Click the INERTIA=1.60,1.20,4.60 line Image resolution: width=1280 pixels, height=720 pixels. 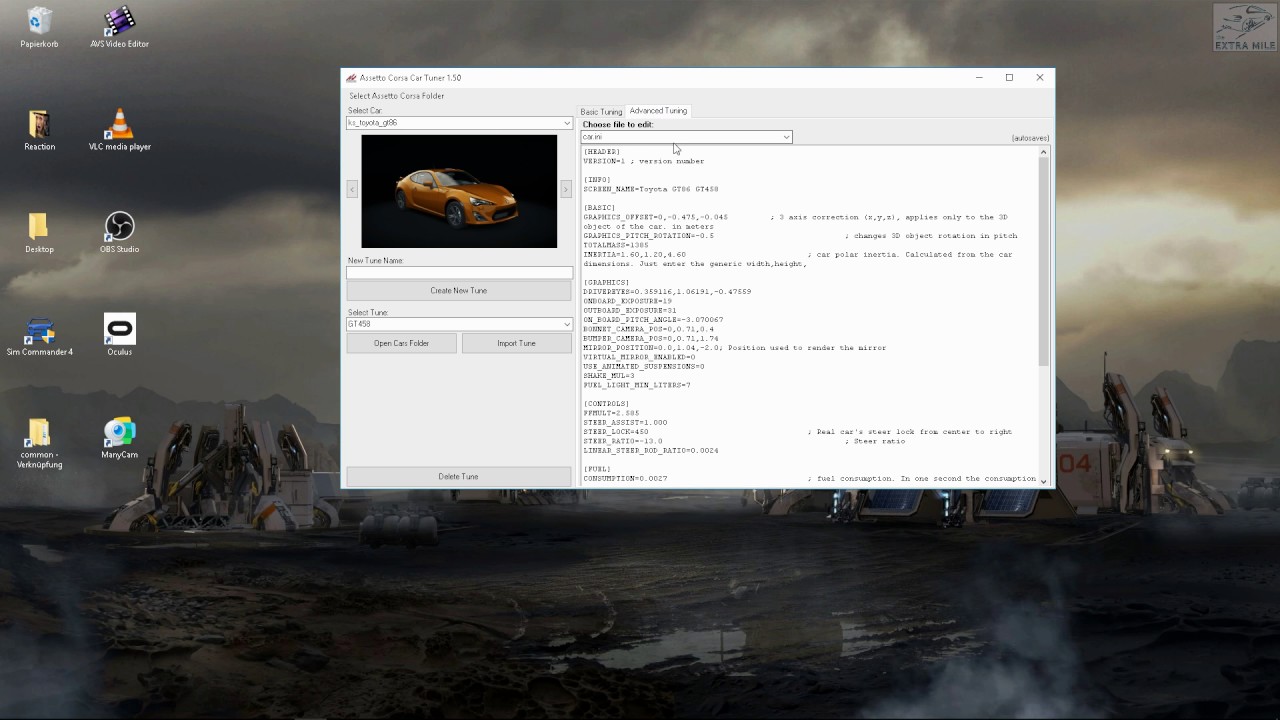click(635, 254)
